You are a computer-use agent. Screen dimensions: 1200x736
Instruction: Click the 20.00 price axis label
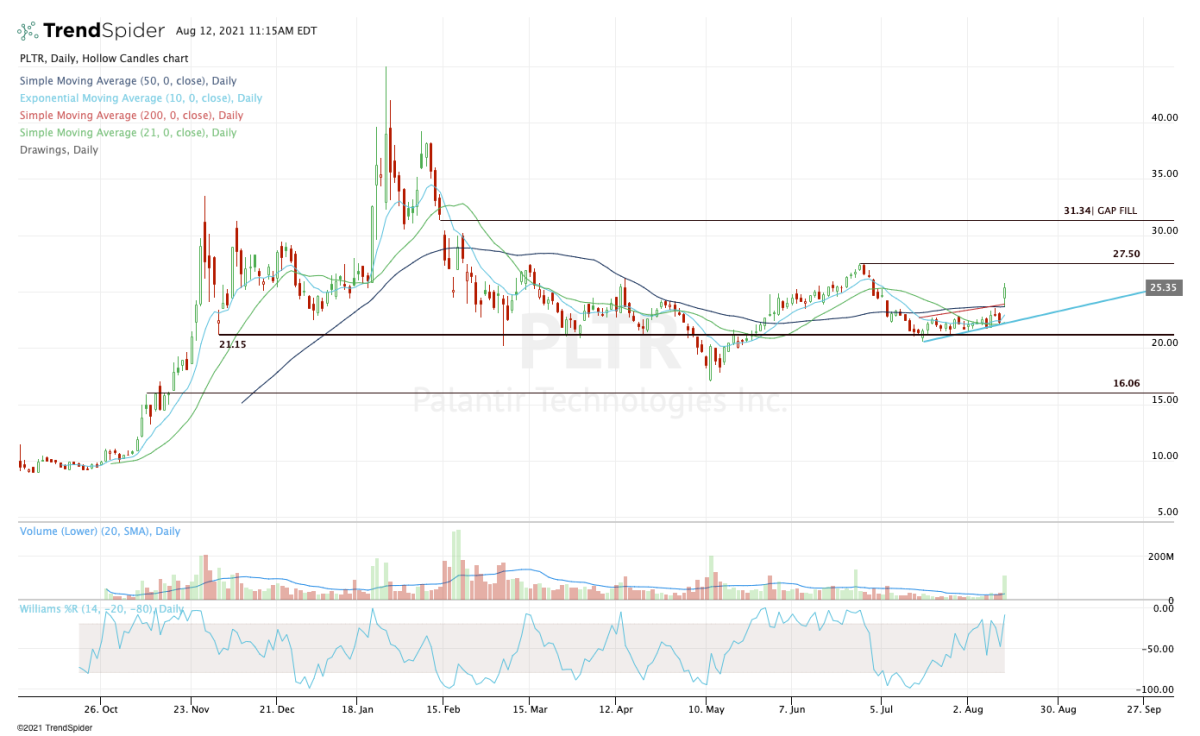pyautogui.click(x=1163, y=343)
